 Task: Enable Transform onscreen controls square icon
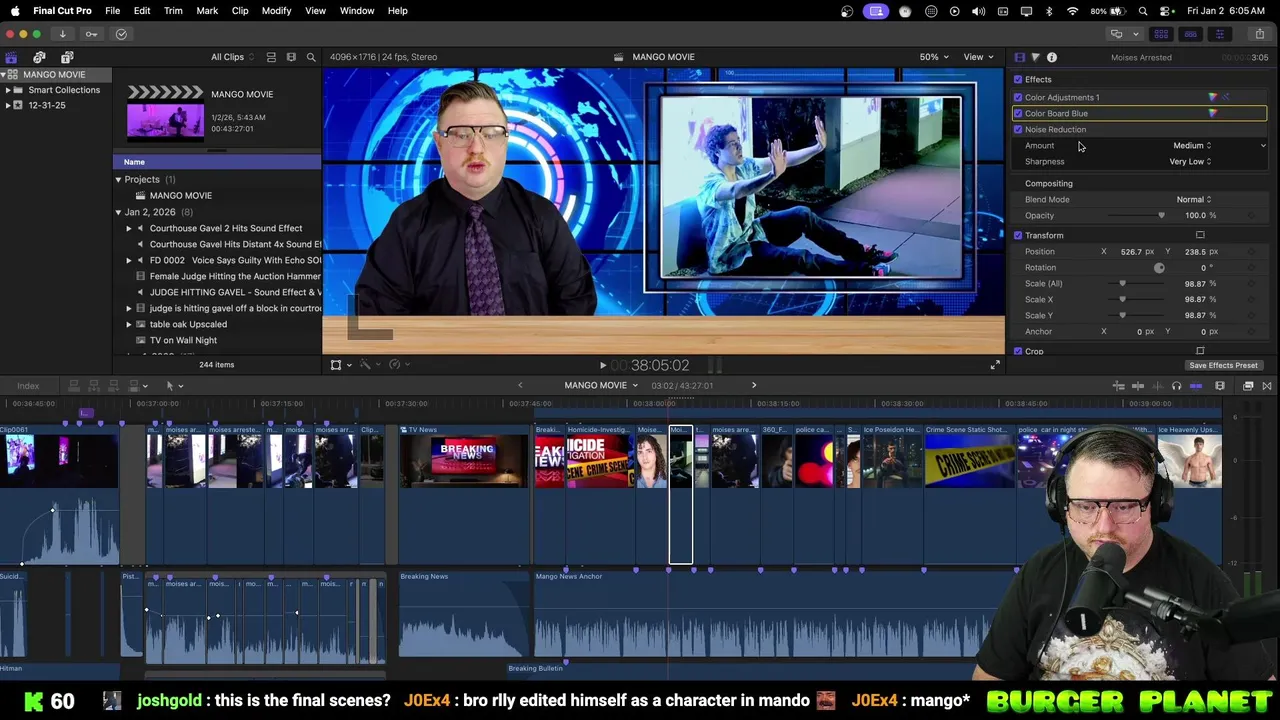(x=1200, y=235)
